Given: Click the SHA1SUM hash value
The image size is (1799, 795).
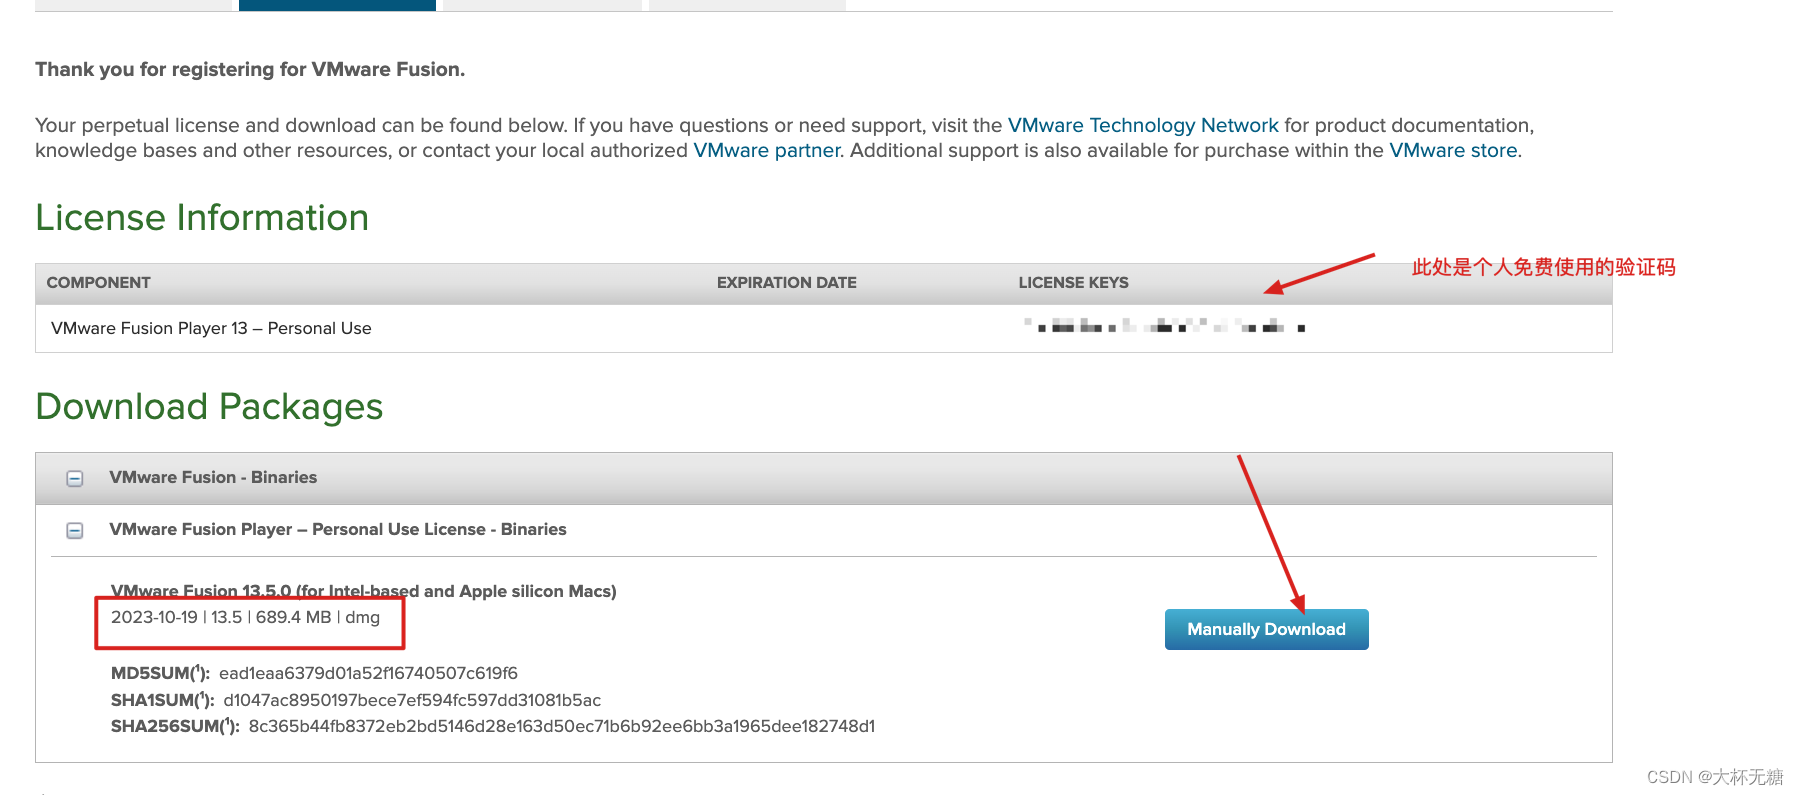Looking at the screenshot, I should pyautogui.click(x=412, y=700).
